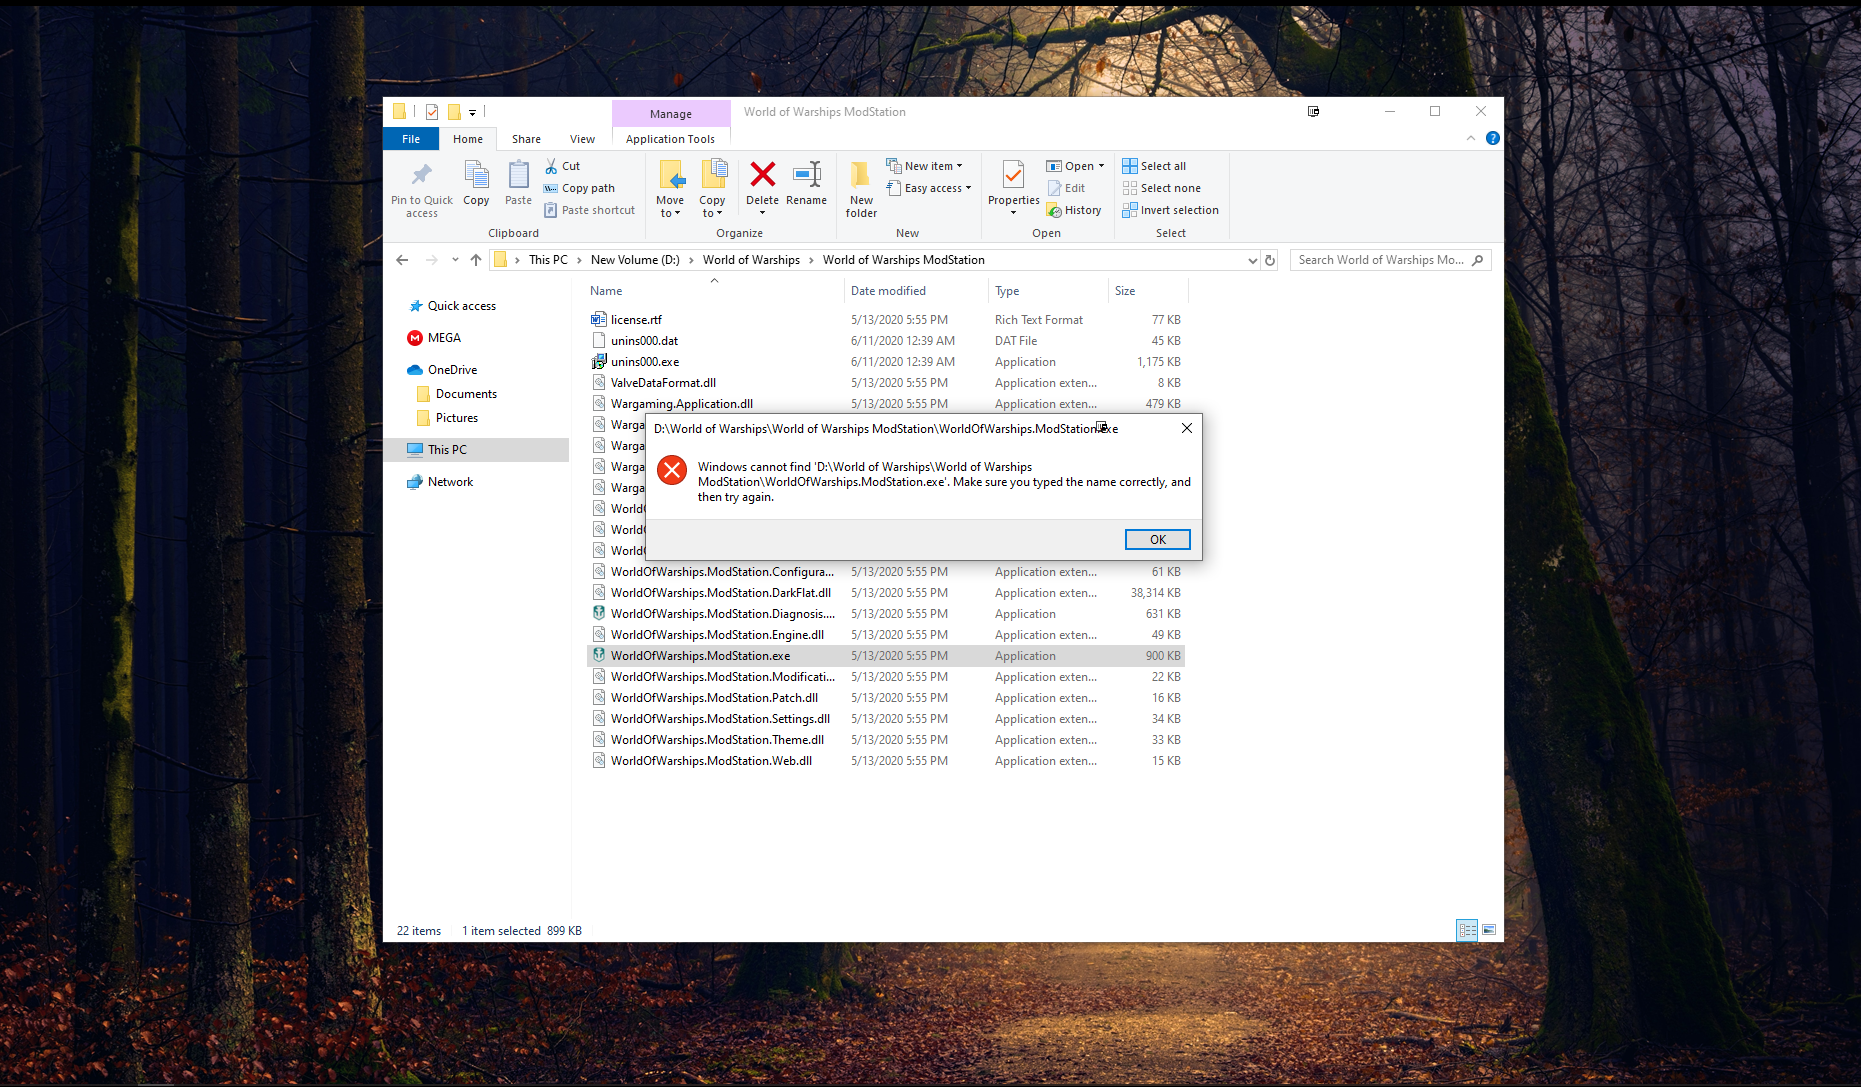Click Invert selection
The height and width of the screenshot is (1087, 1861).
pos(1170,210)
